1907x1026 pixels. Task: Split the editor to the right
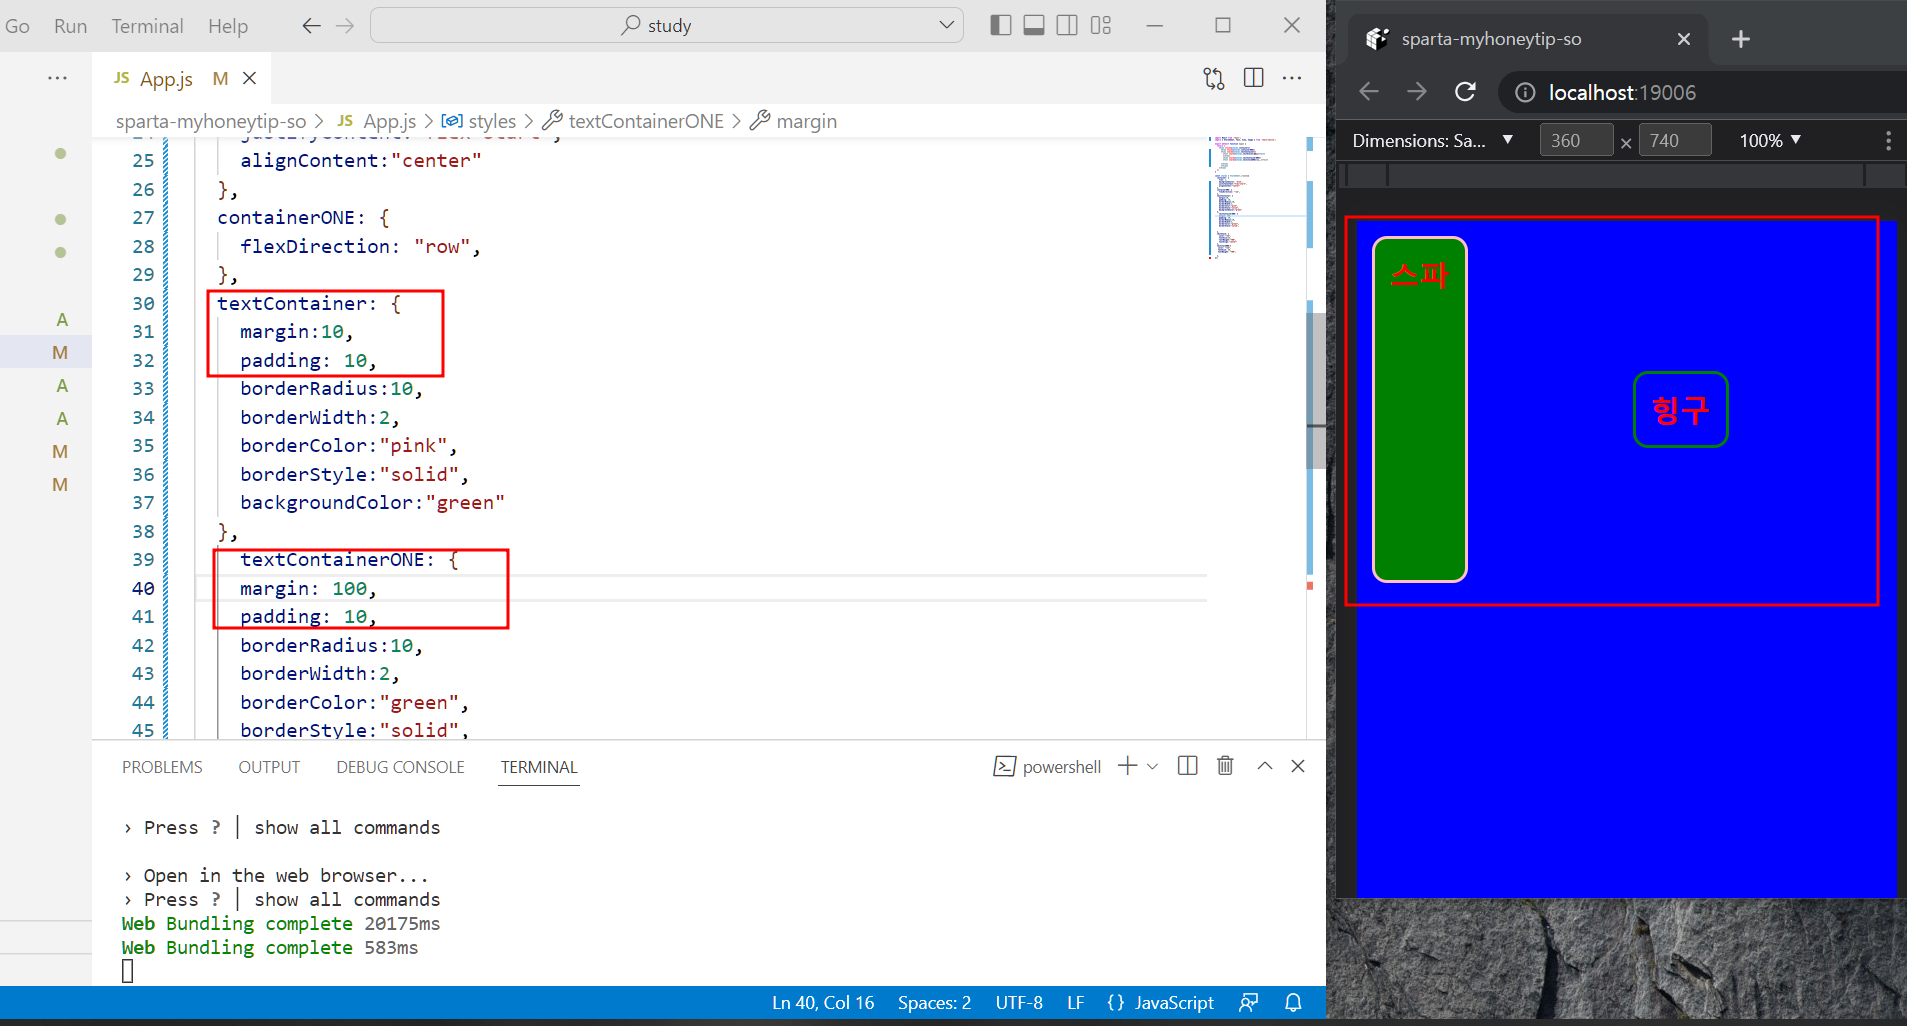(1253, 78)
